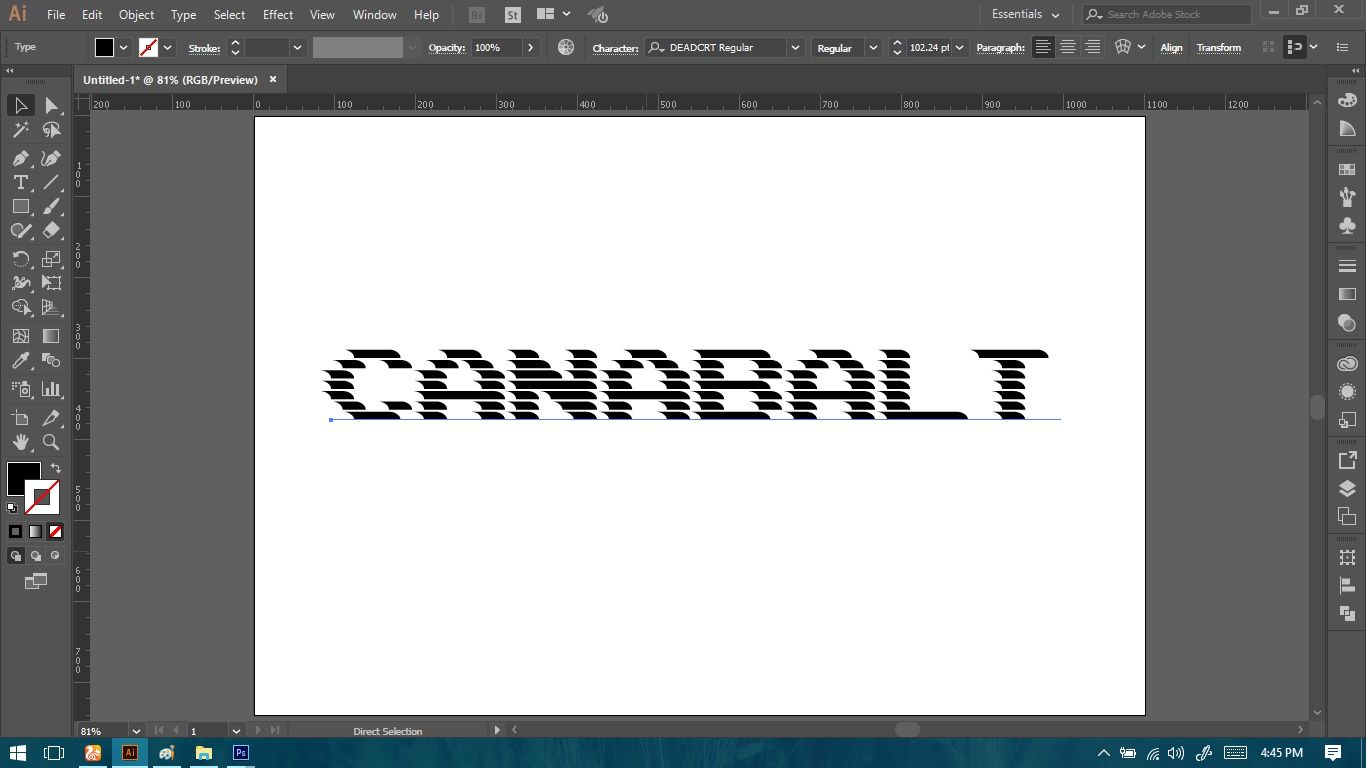Select the Selection tool arrow
The width and height of the screenshot is (1366, 768).
pyautogui.click(x=20, y=105)
